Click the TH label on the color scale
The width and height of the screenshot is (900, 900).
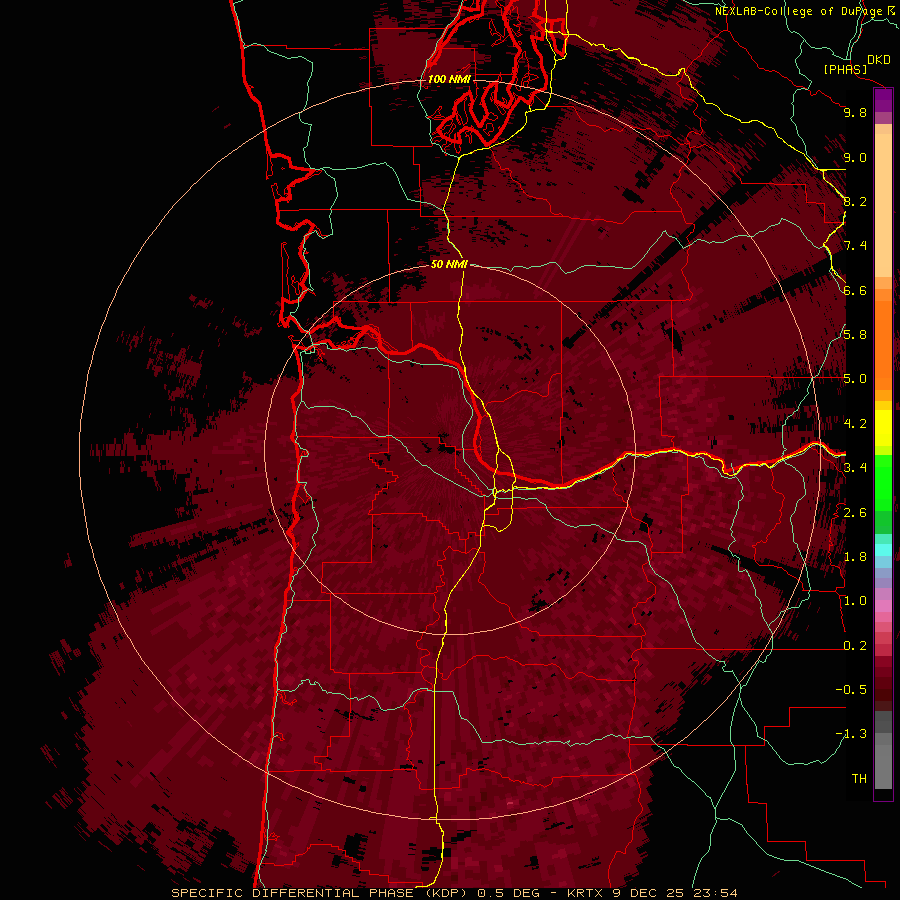point(859,779)
